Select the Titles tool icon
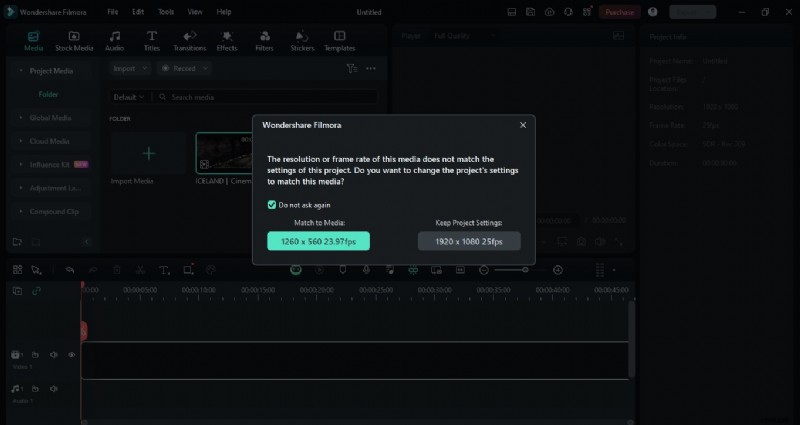 coord(152,40)
